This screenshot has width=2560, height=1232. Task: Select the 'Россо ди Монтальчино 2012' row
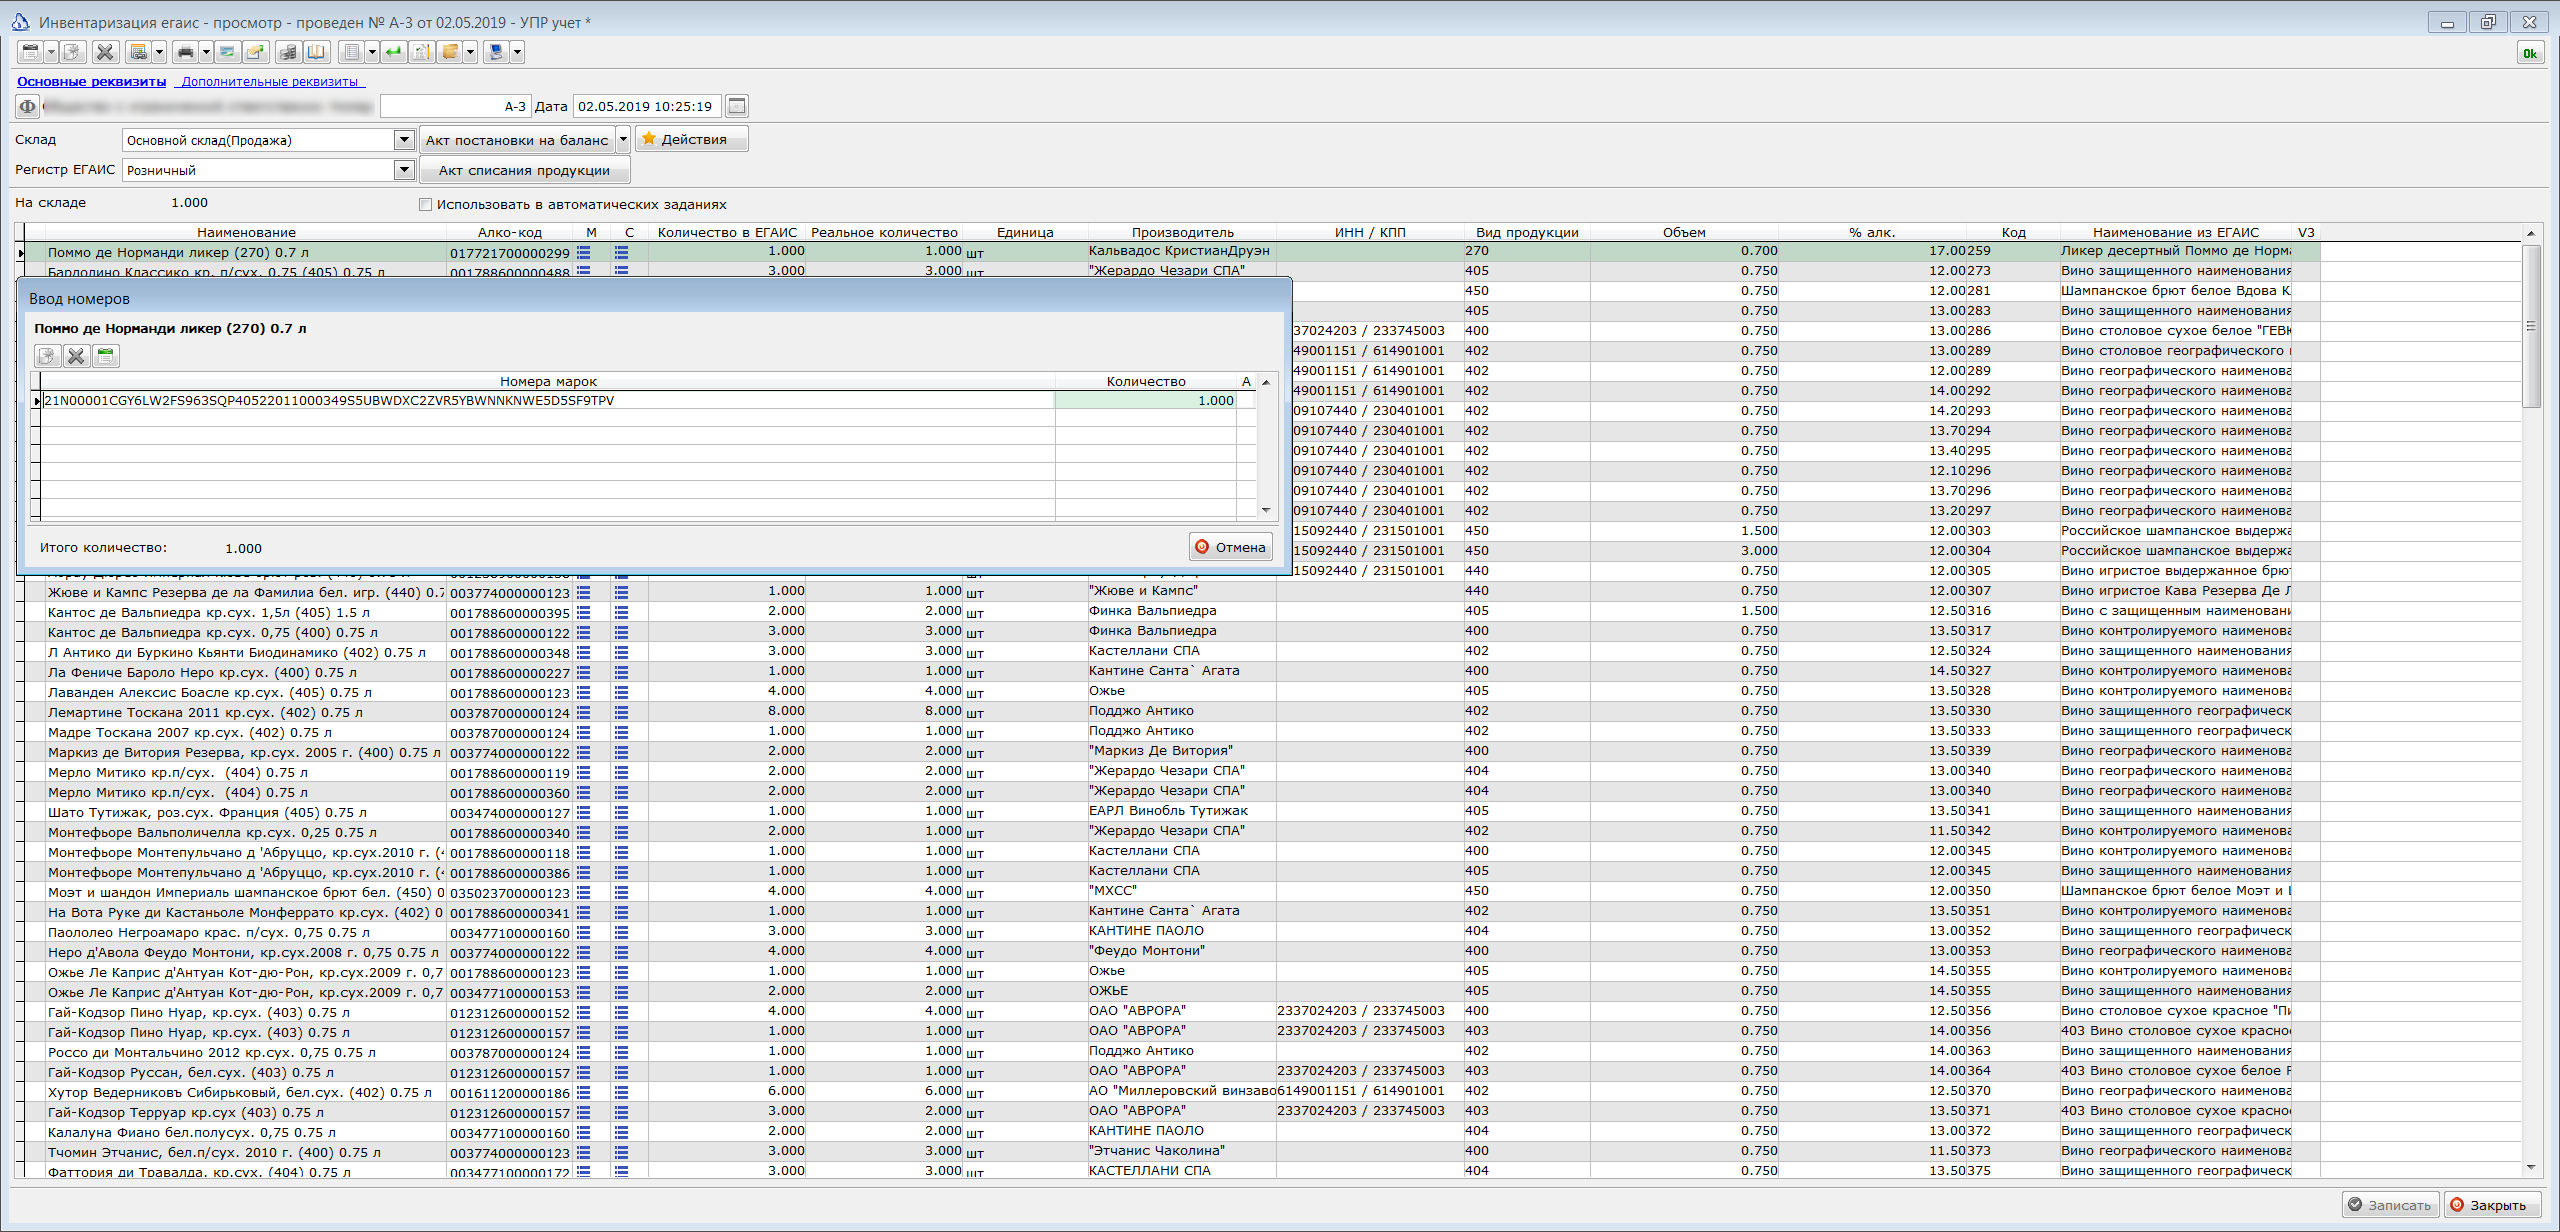pyautogui.click(x=1170, y=1051)
